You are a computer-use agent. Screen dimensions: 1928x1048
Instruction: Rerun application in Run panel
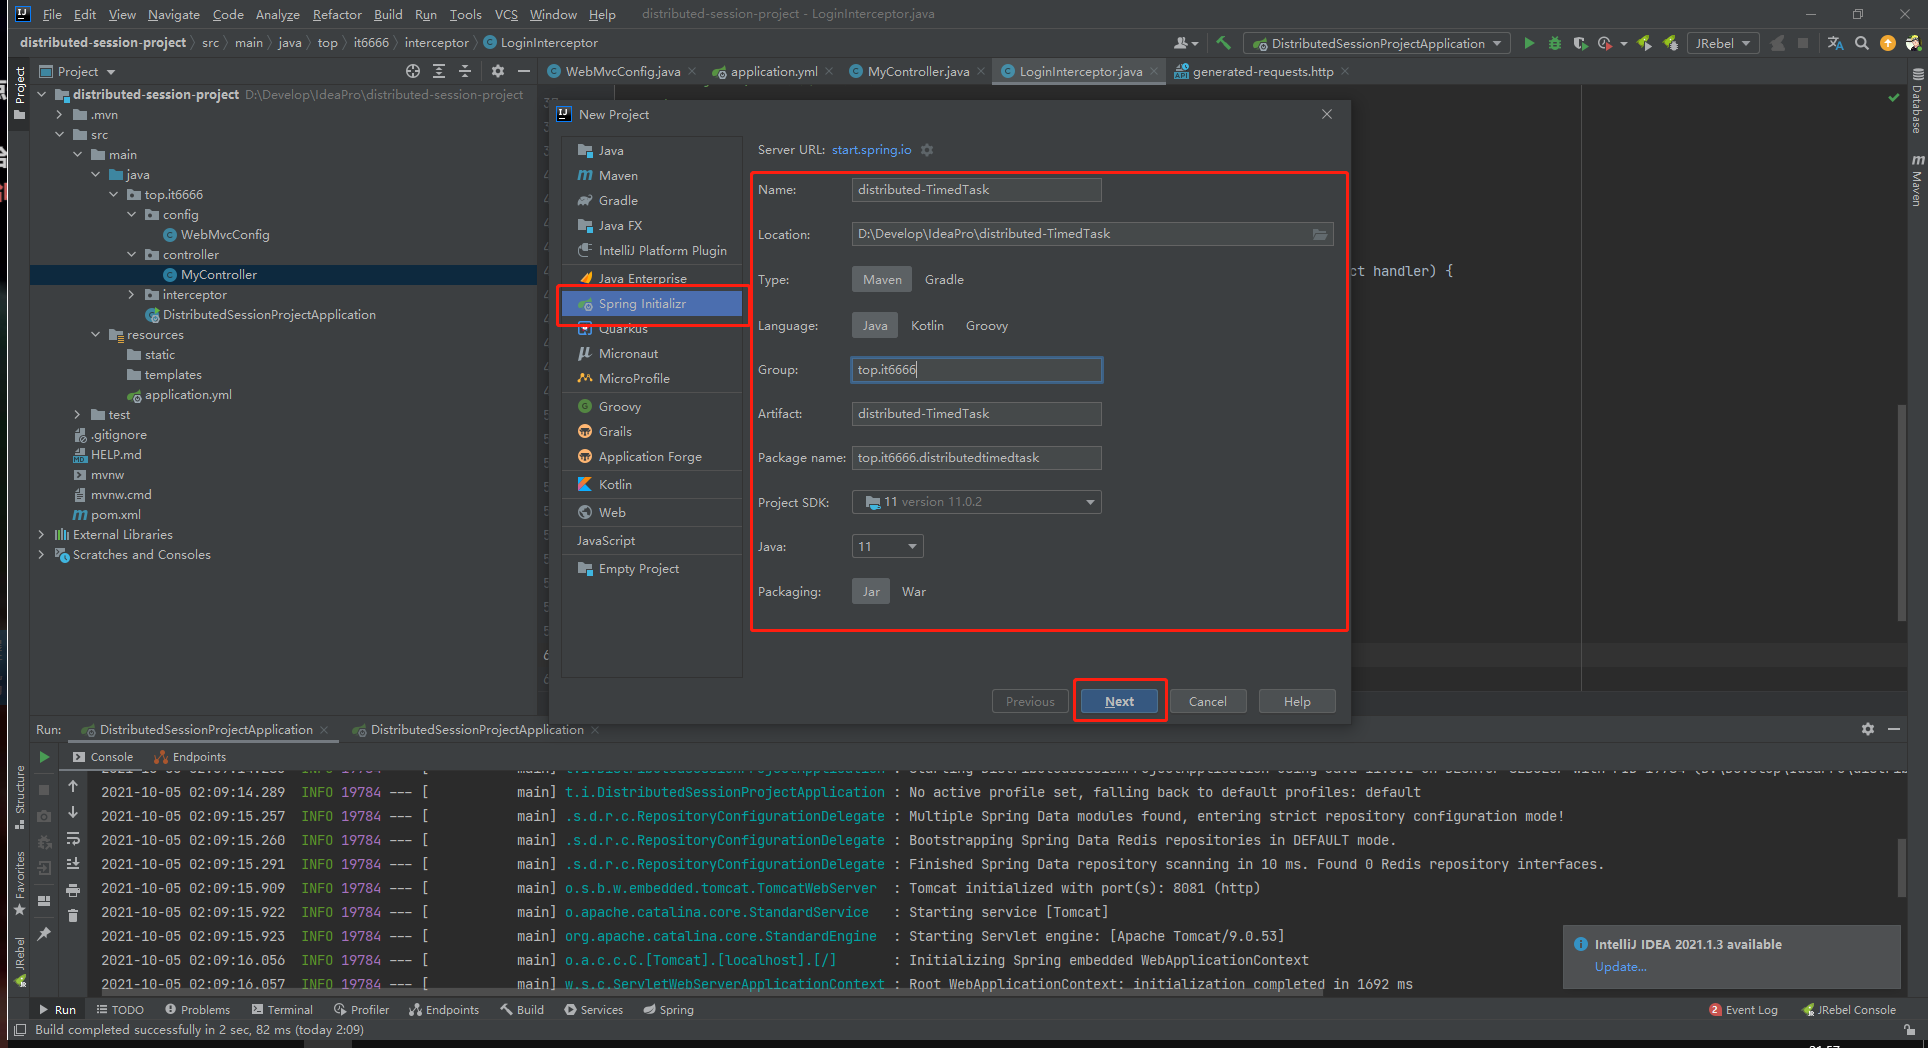point(44,757)
